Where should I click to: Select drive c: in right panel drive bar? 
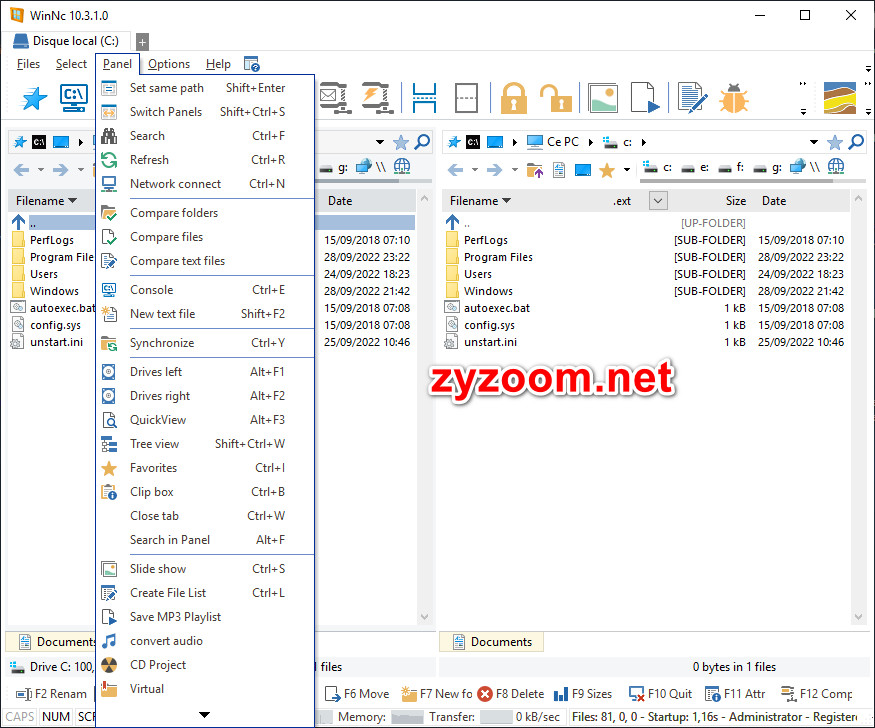(657, 167)
